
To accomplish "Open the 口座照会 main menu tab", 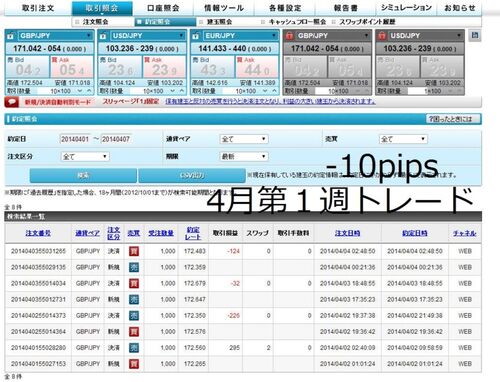I will pos(163,8).
